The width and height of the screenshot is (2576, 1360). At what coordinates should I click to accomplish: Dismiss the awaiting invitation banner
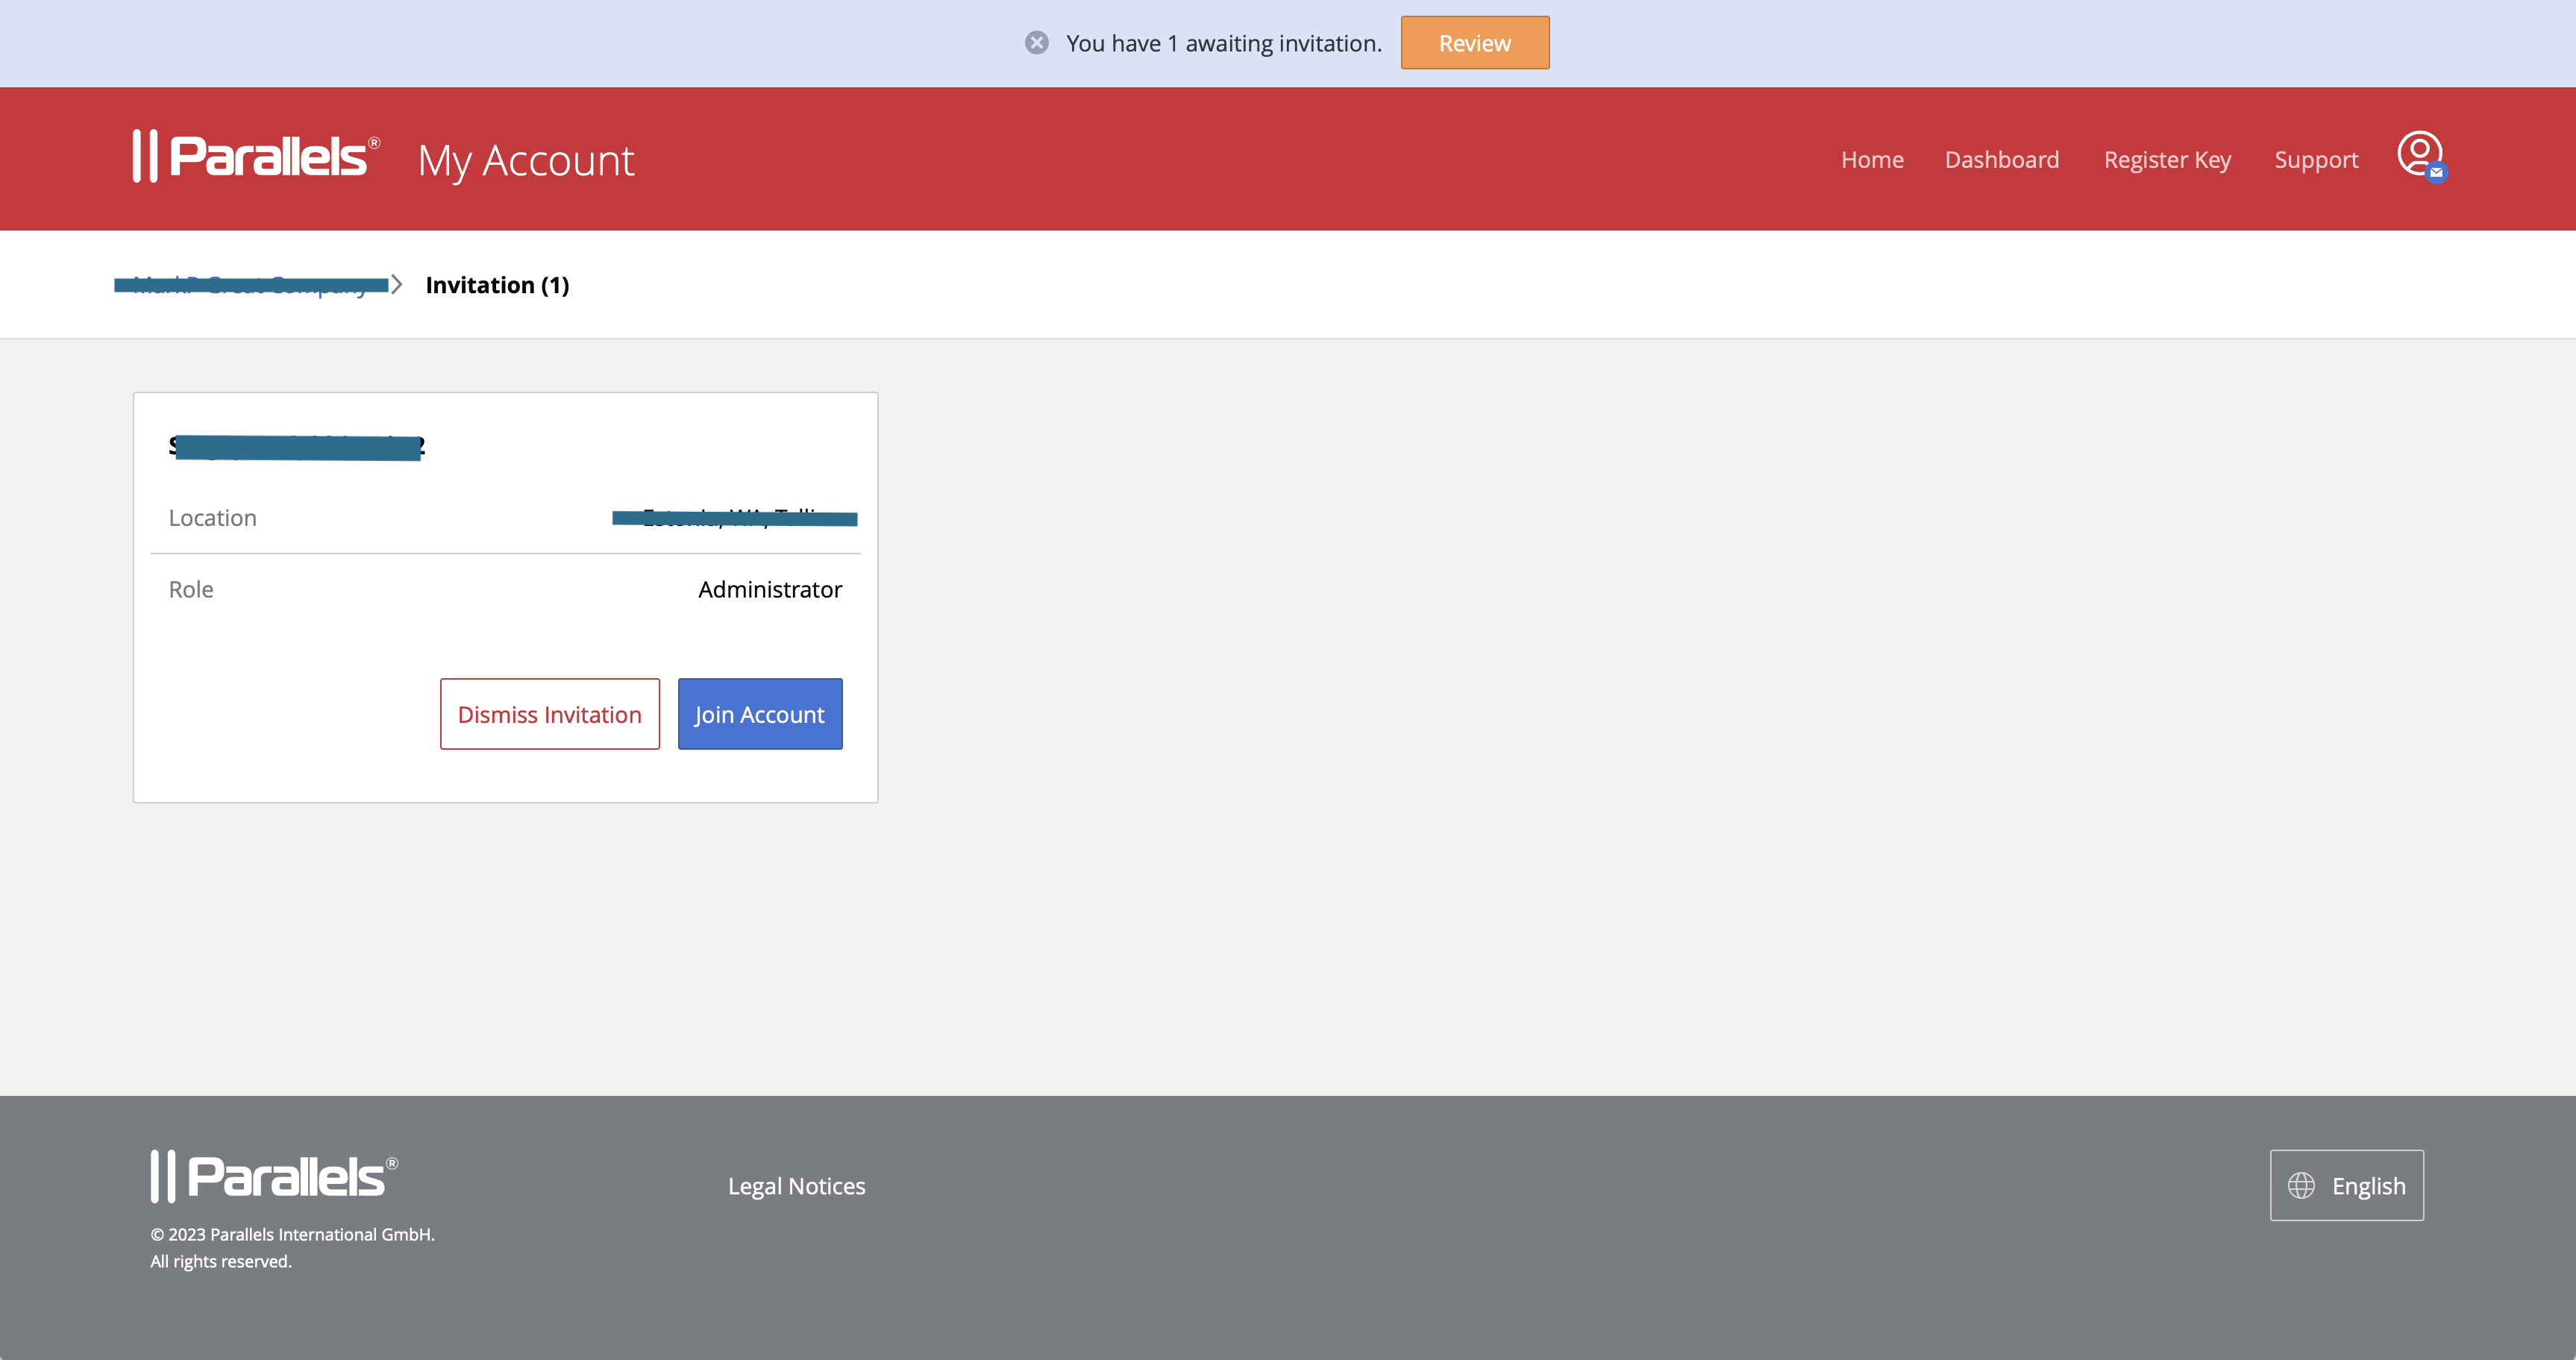click(1037, 43)
